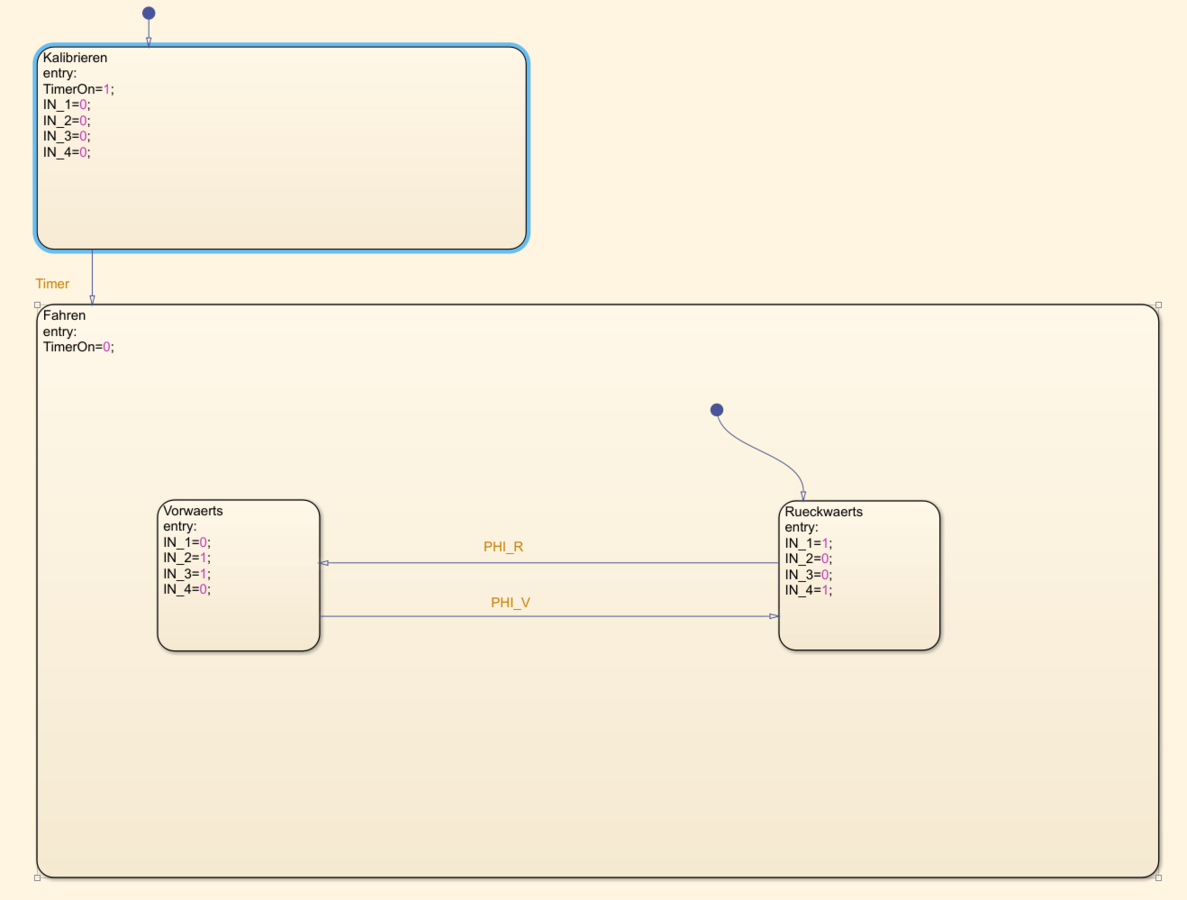
Task: Click the default transition dot above Kalibrieren
Action: (x=149, y=13)
